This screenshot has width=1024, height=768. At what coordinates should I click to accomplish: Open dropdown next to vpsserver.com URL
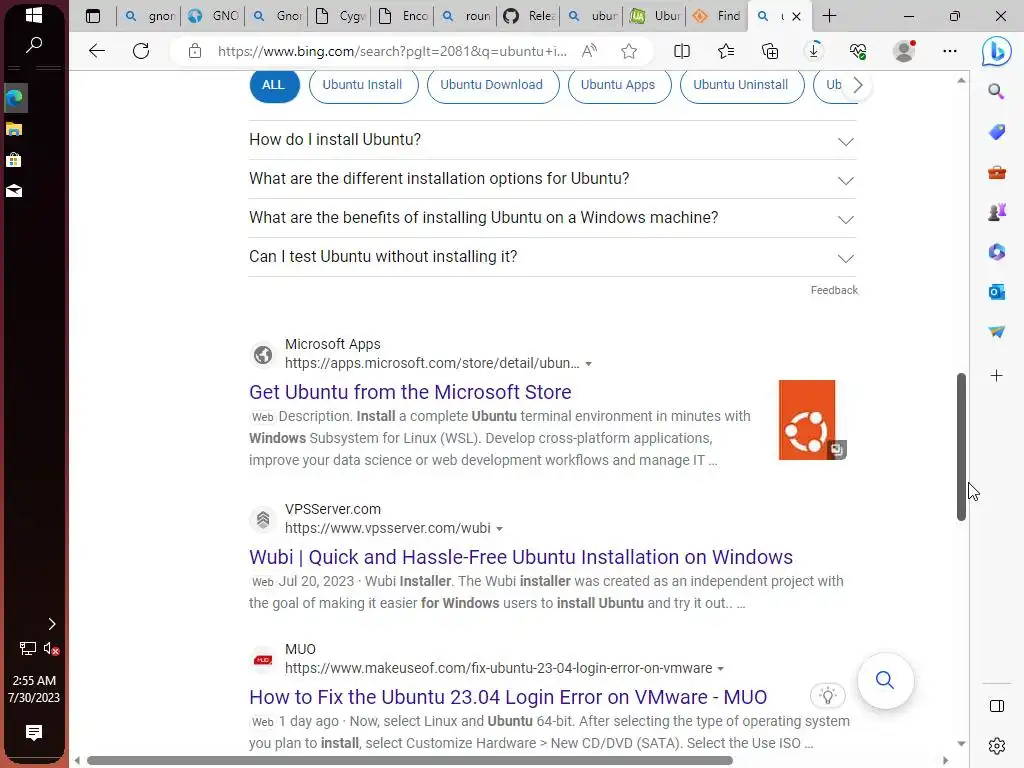pos(500,528)
